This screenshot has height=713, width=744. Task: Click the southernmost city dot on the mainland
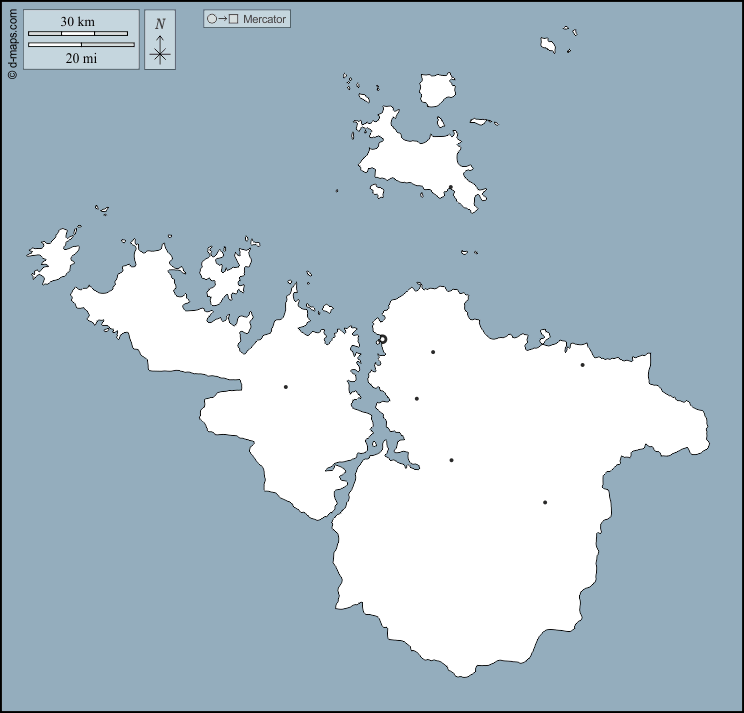(x=545, y=502)
